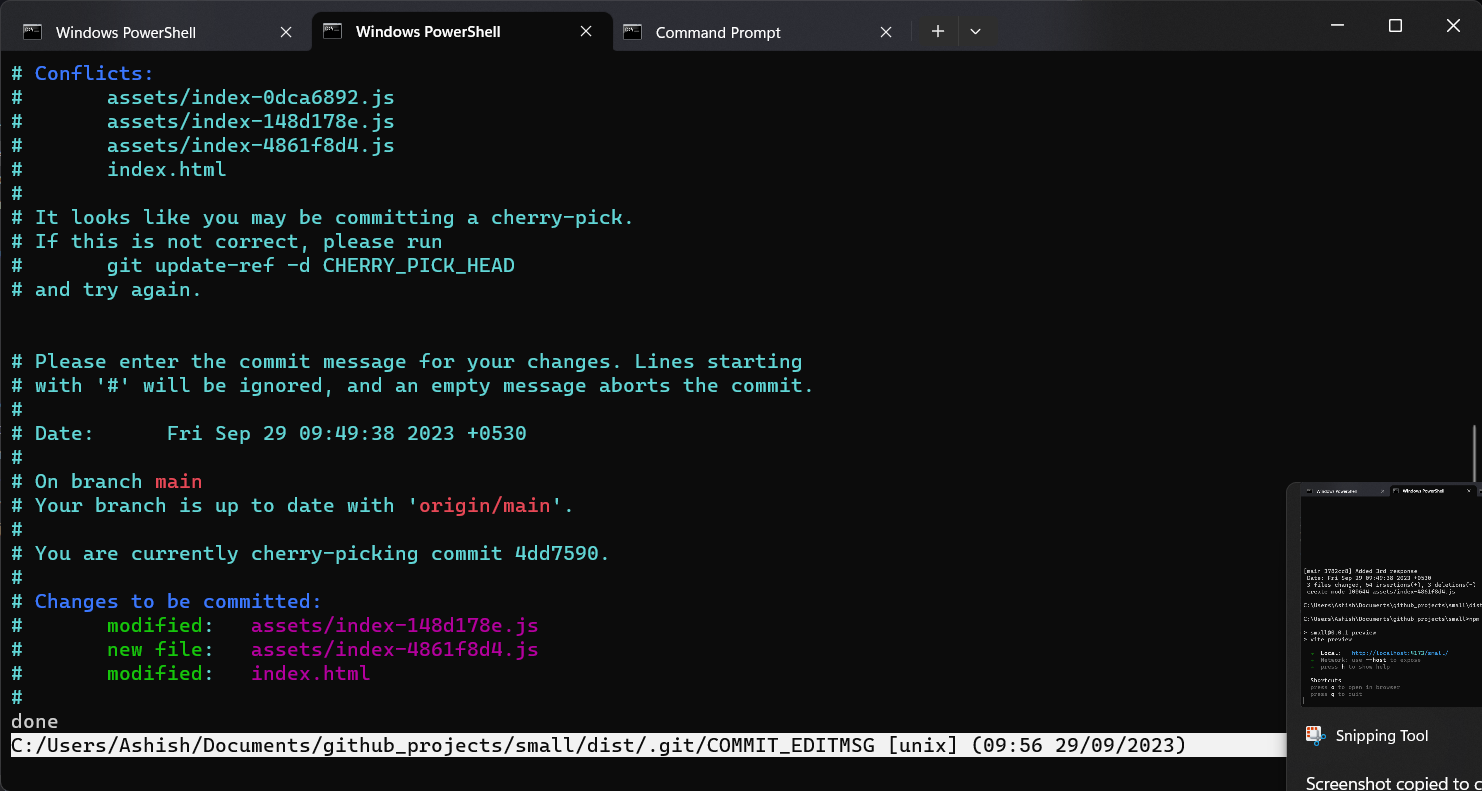Click the PowerShell icon on the leftmost tab
Screen dimensions: 1482x791
(x=33, y=31)
